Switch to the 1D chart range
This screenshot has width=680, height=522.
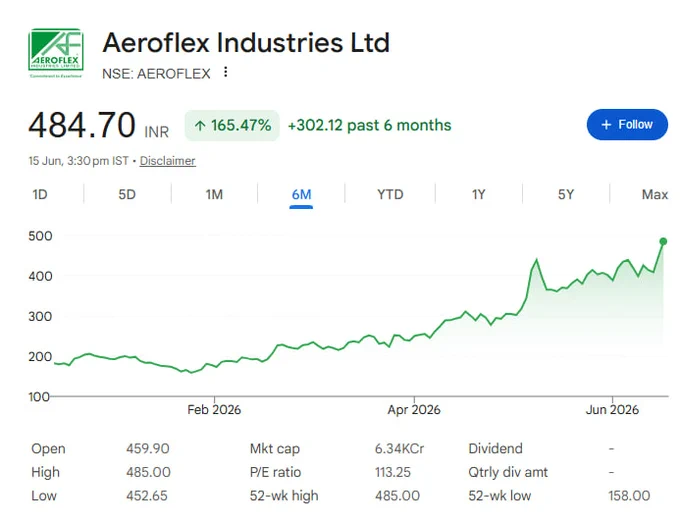(40, 194)
